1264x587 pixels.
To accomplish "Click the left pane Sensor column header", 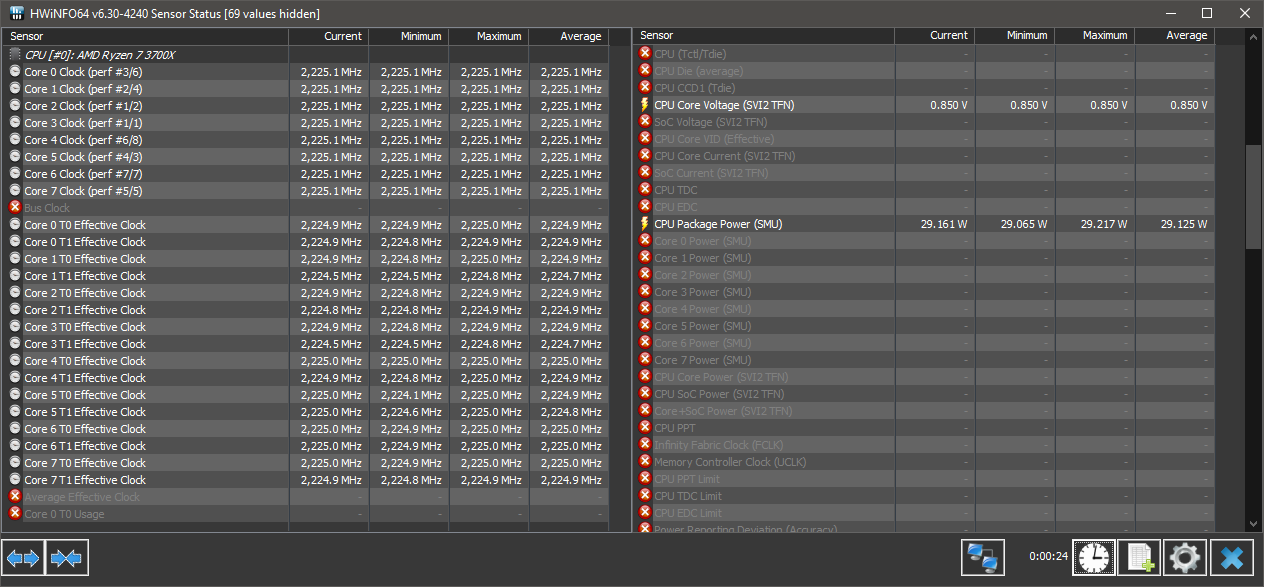I will pos(145,36).
